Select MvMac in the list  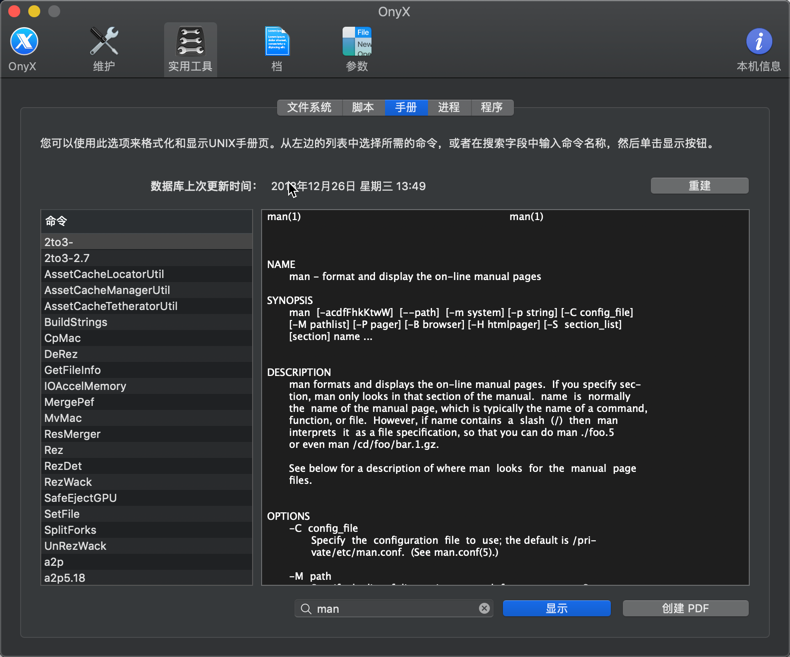pos(146,418)
